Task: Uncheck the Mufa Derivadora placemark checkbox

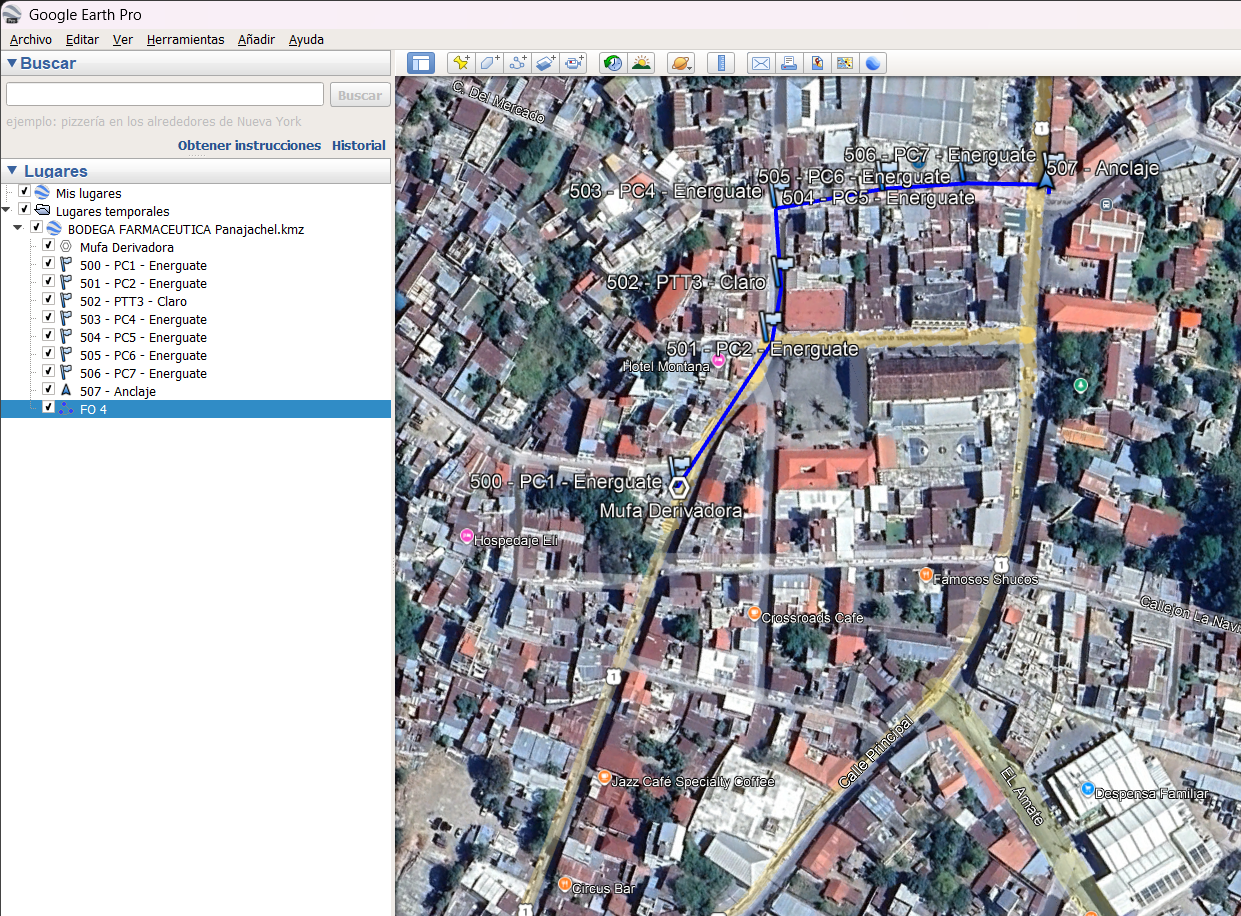Action: 48,246
